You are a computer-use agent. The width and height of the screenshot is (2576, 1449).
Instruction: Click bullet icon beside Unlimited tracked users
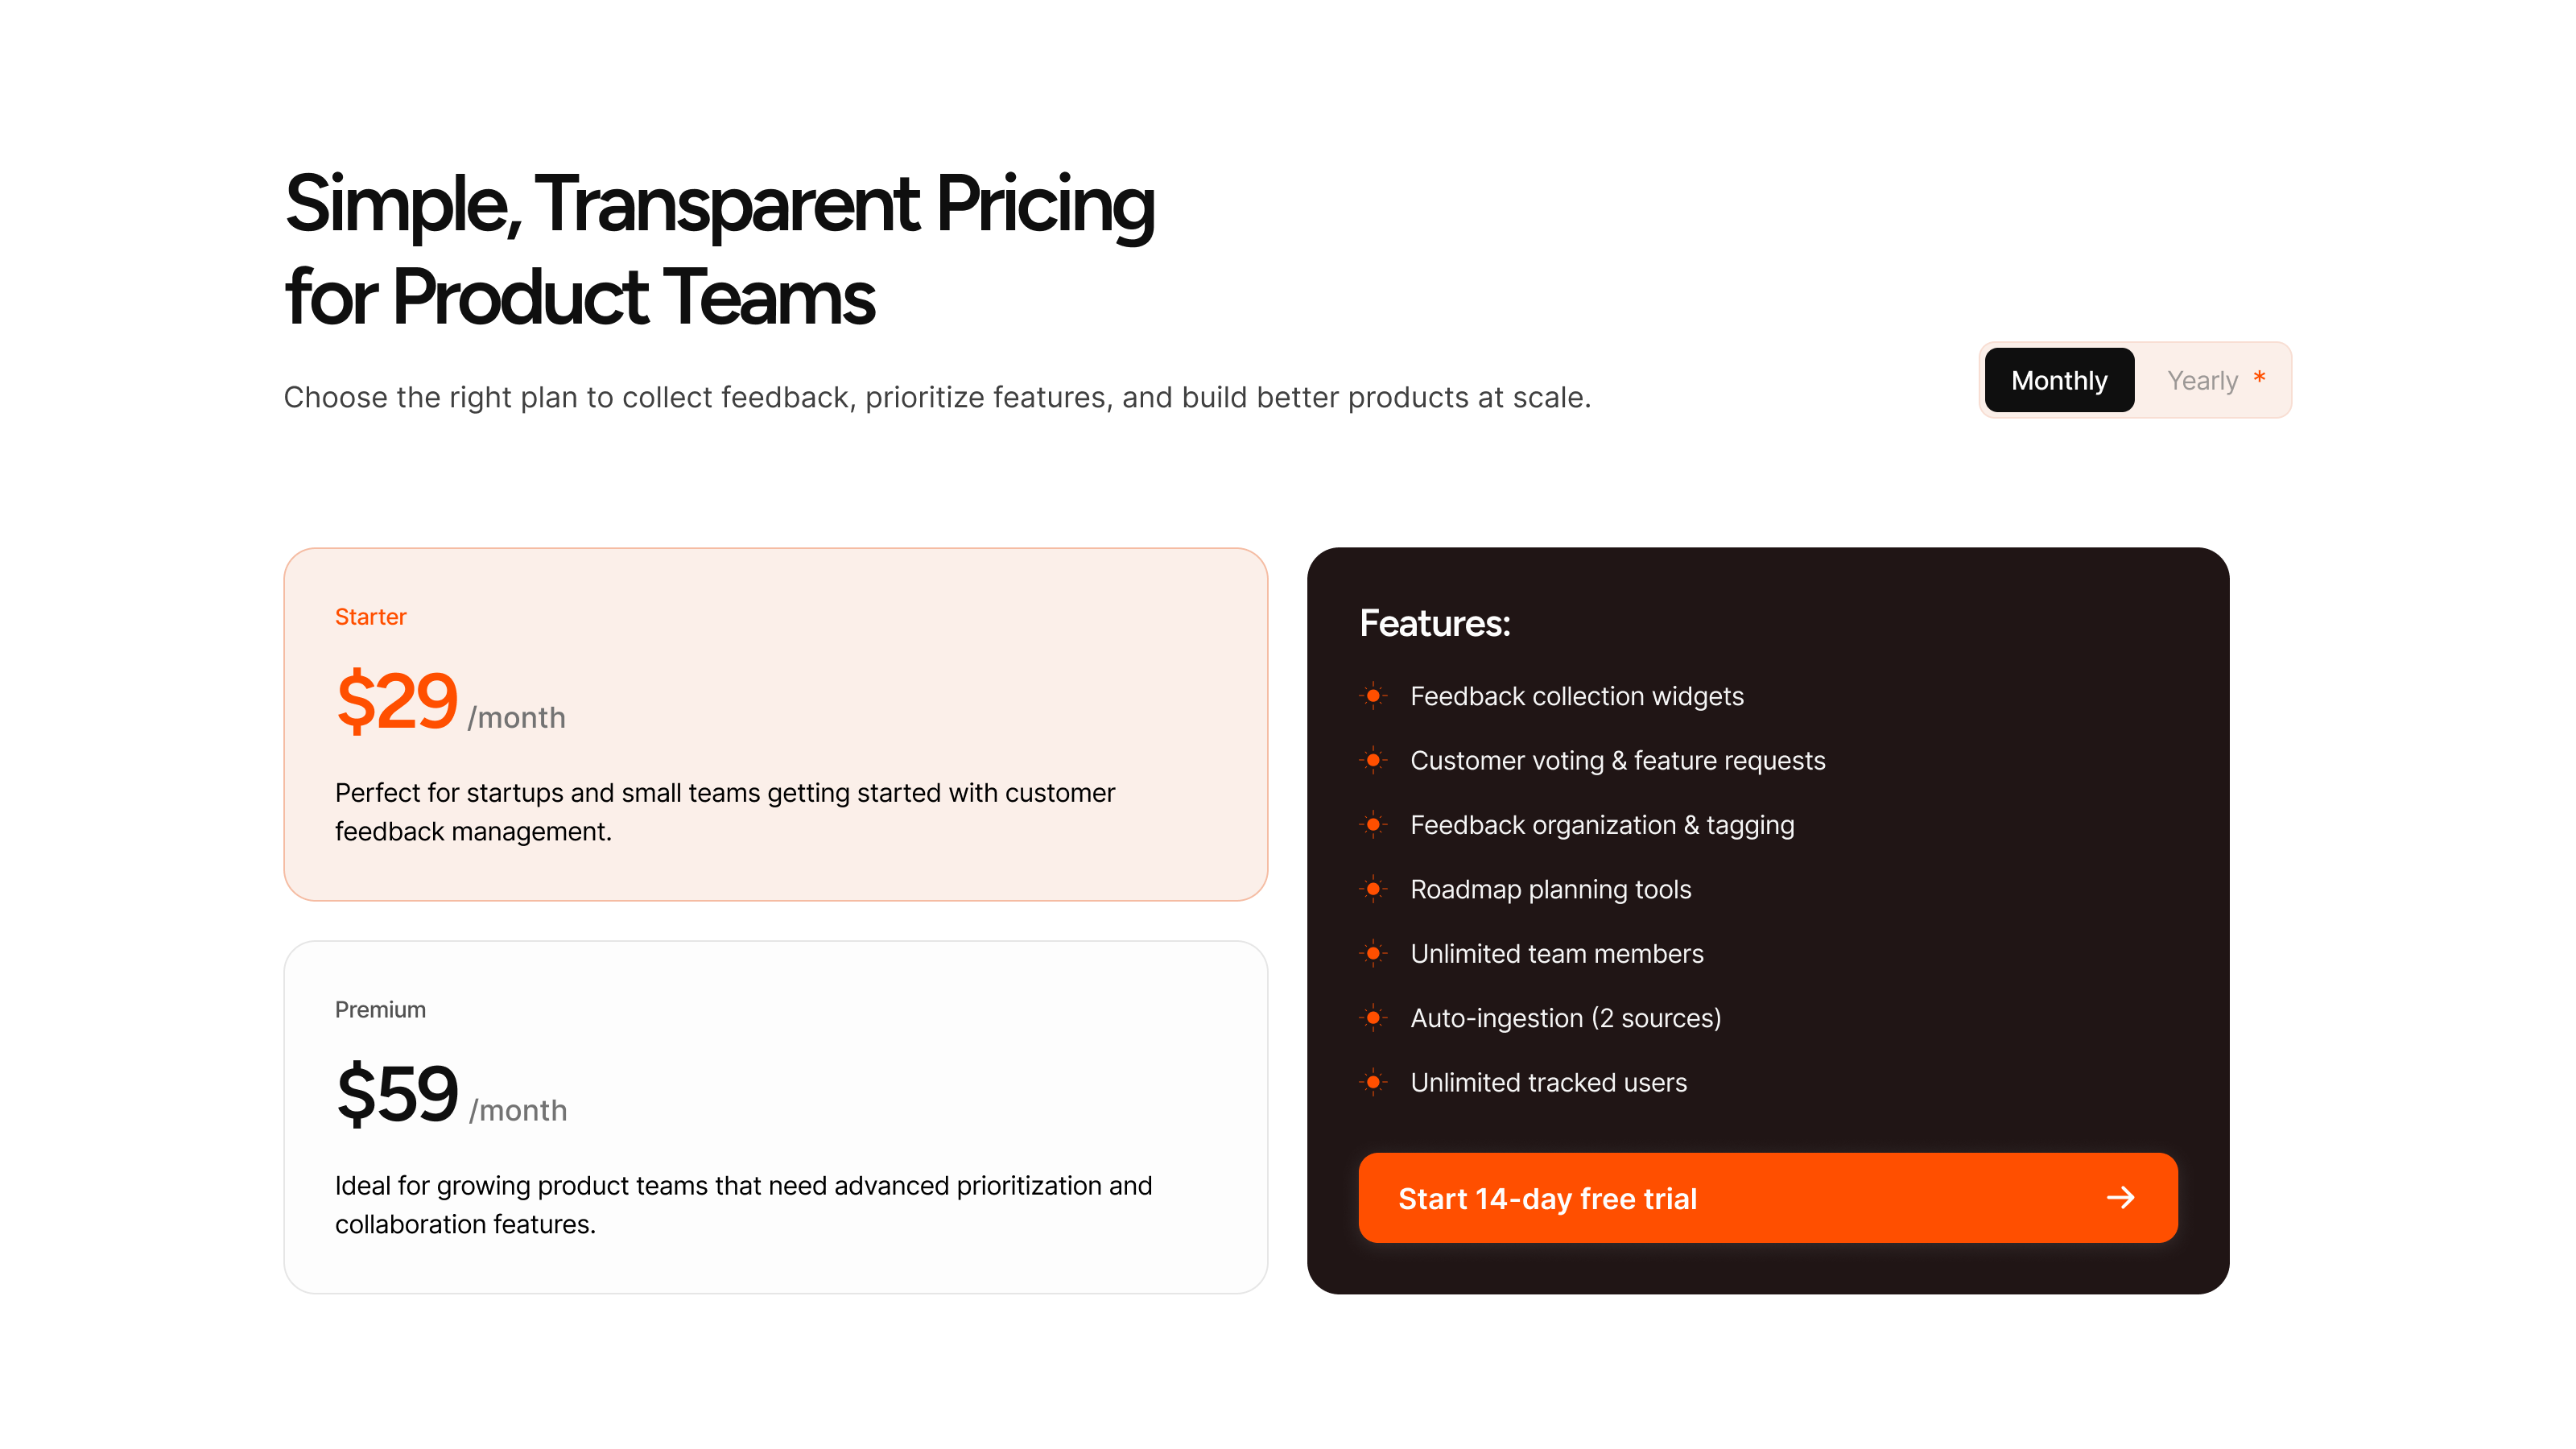[x=1373, y=1082]
